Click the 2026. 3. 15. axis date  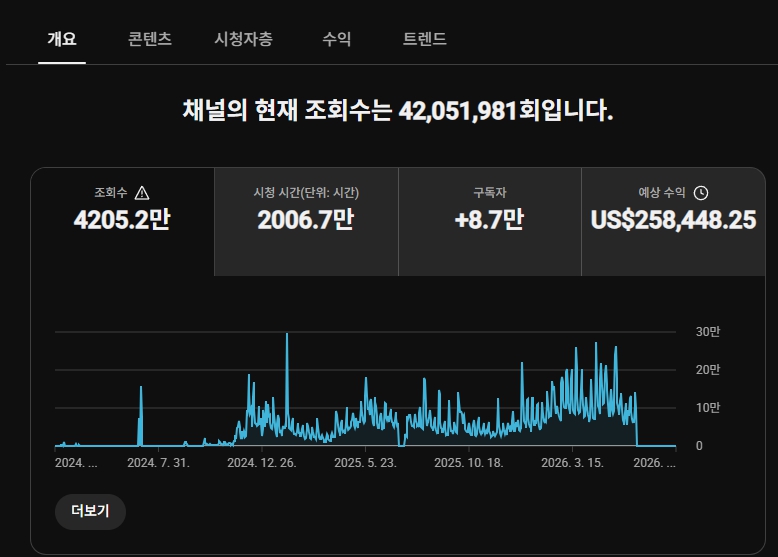pos(572,463)
